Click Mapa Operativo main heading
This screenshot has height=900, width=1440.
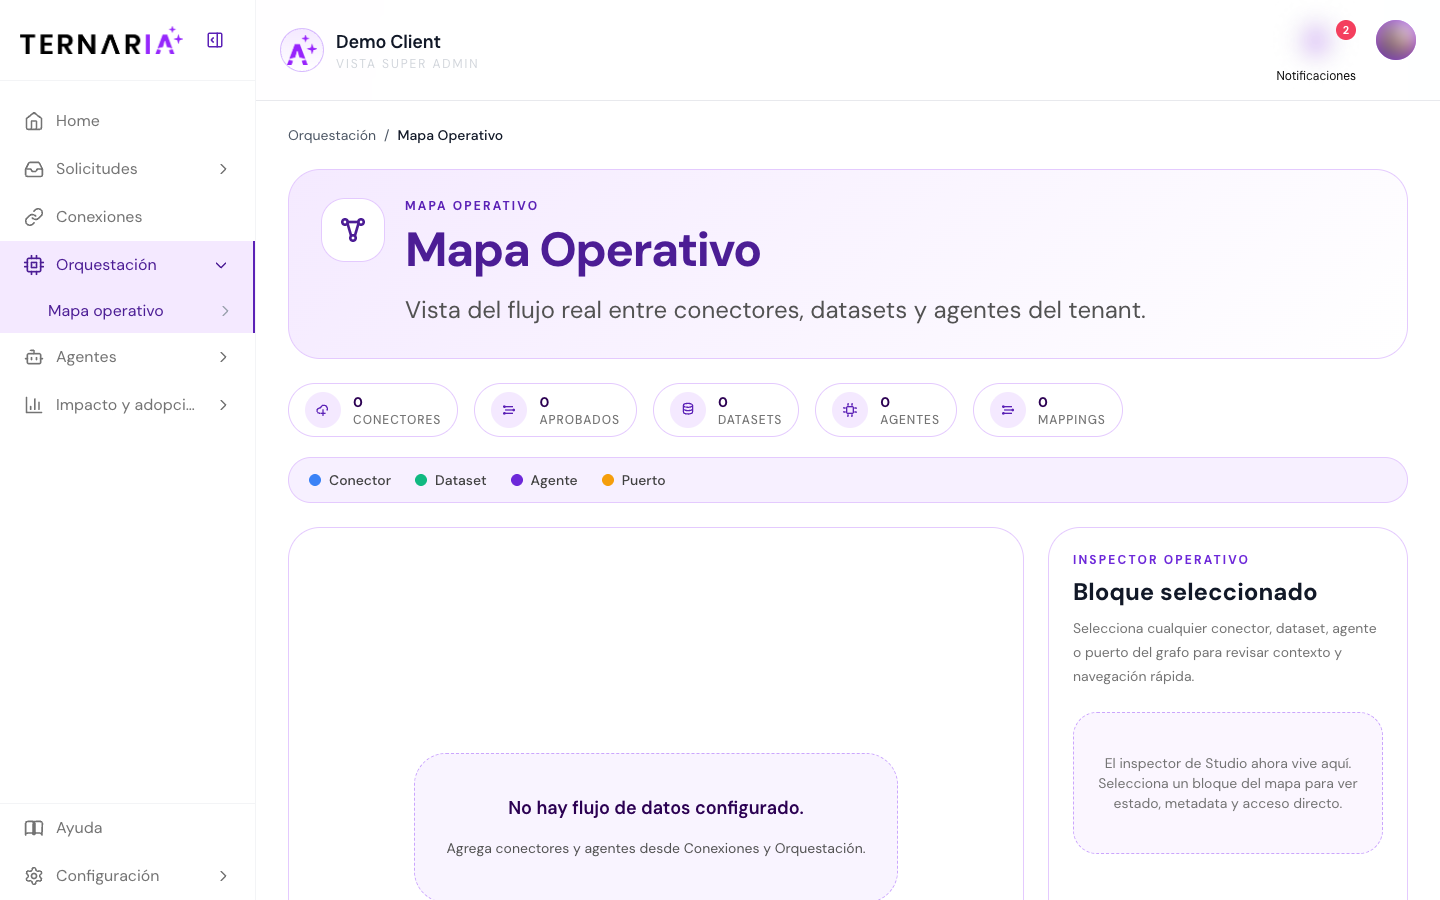pos(583,250)
